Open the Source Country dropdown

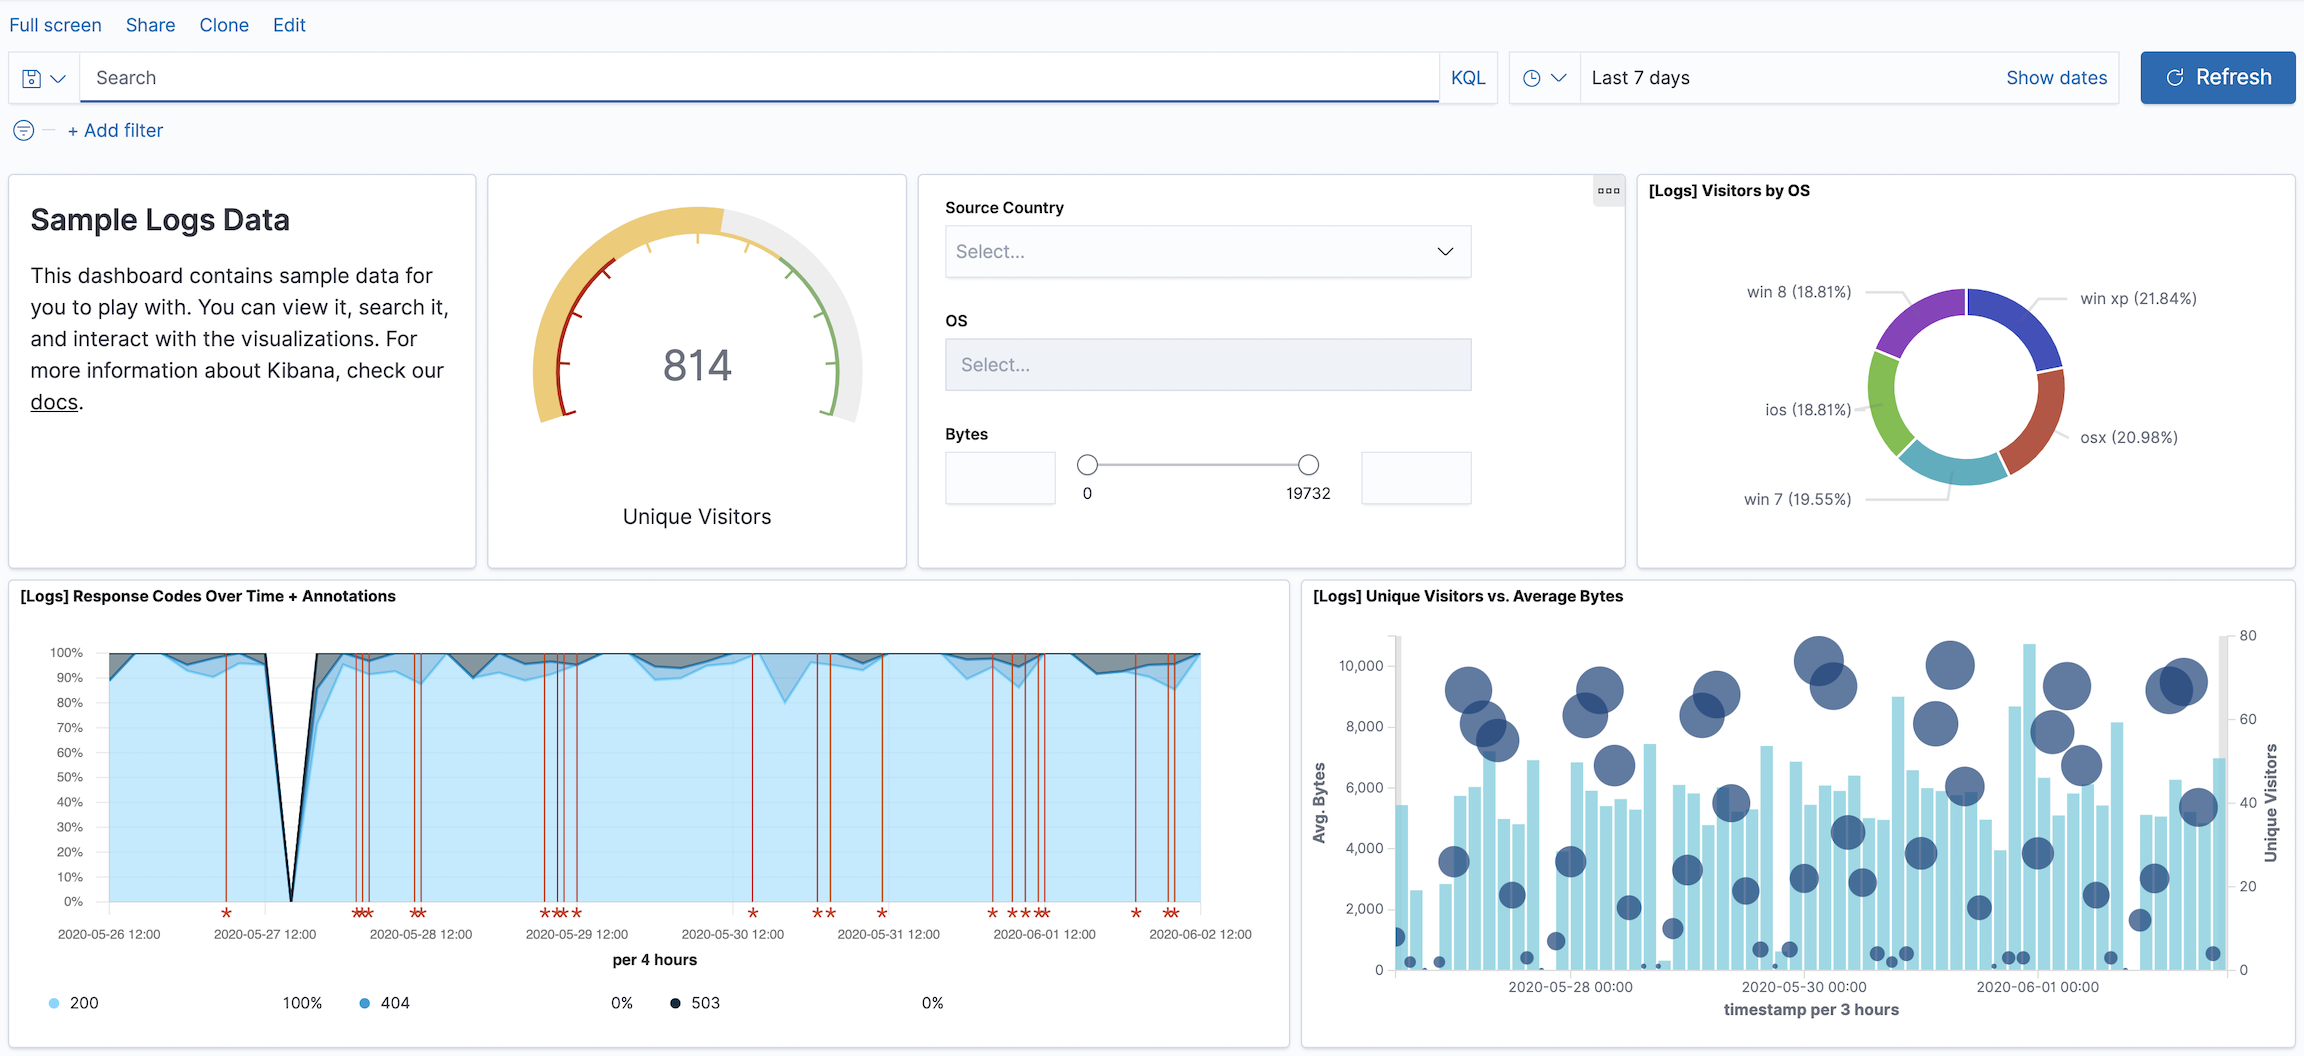(1207, 251)
